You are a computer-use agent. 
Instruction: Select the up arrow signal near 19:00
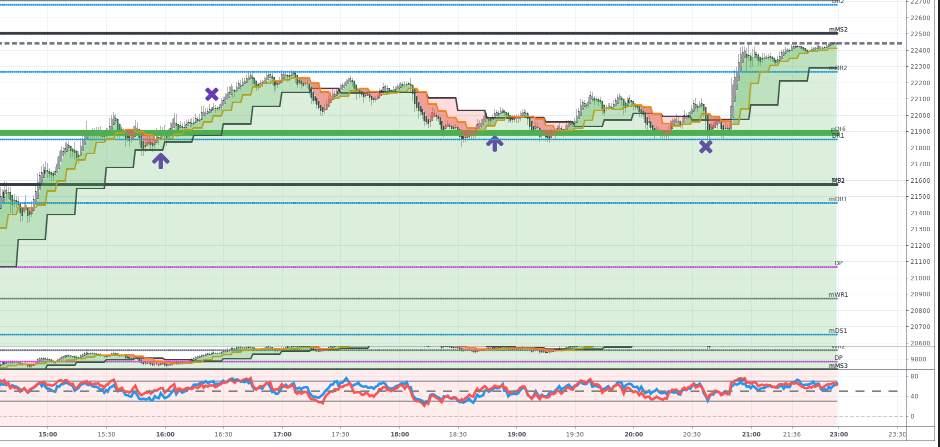coord(494,144)
